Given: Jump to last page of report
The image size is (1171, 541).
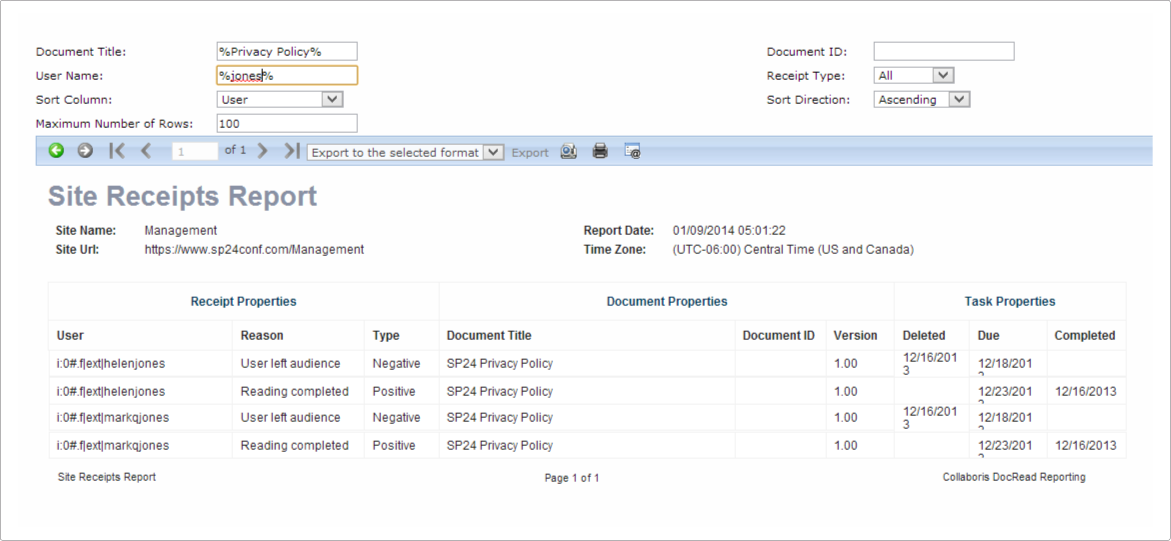Looking at the screenshot, I should pos(291,151).
